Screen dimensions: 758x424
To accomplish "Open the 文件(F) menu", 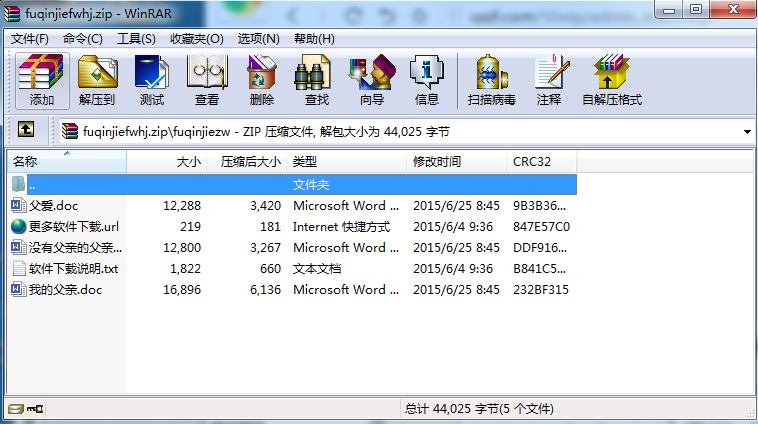I will [30, 39].
